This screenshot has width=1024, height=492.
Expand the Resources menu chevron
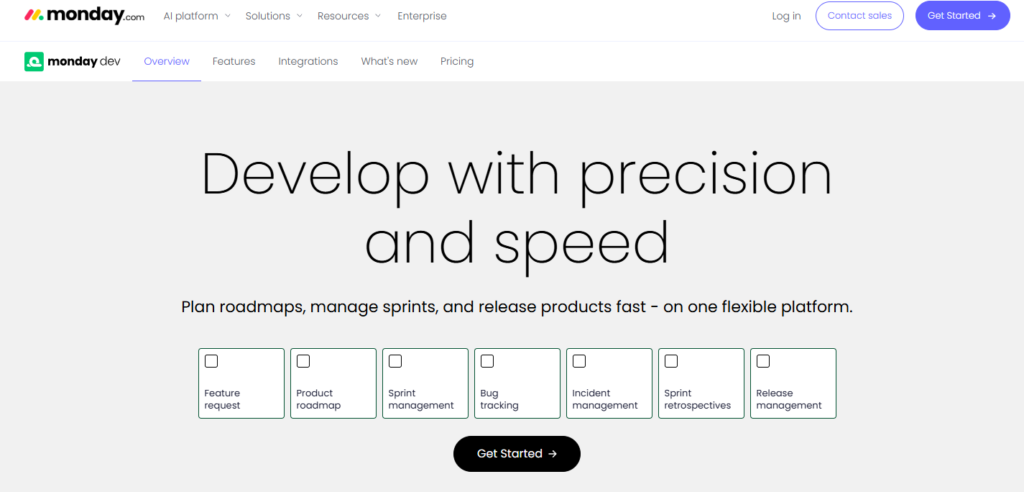[x=378, y=16]
